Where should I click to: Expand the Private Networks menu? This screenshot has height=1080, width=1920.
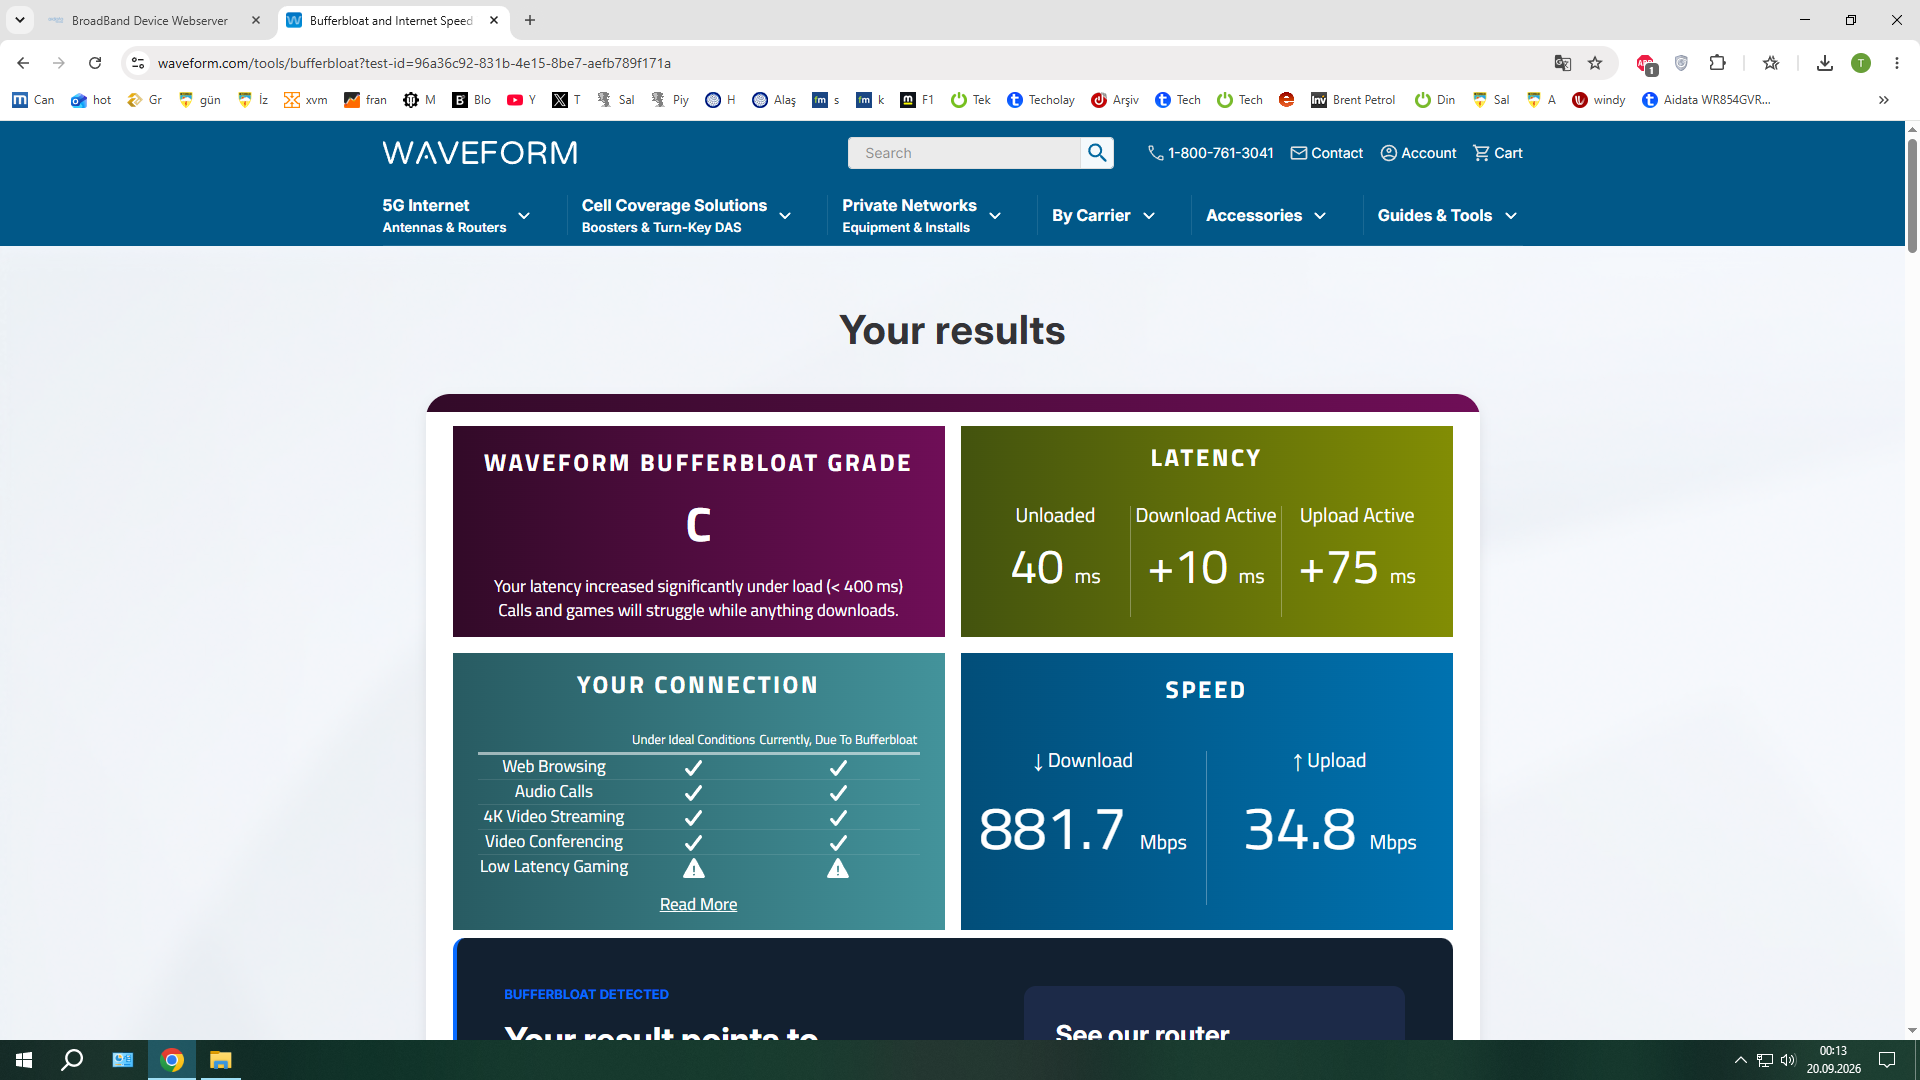[x=922, y=216]
